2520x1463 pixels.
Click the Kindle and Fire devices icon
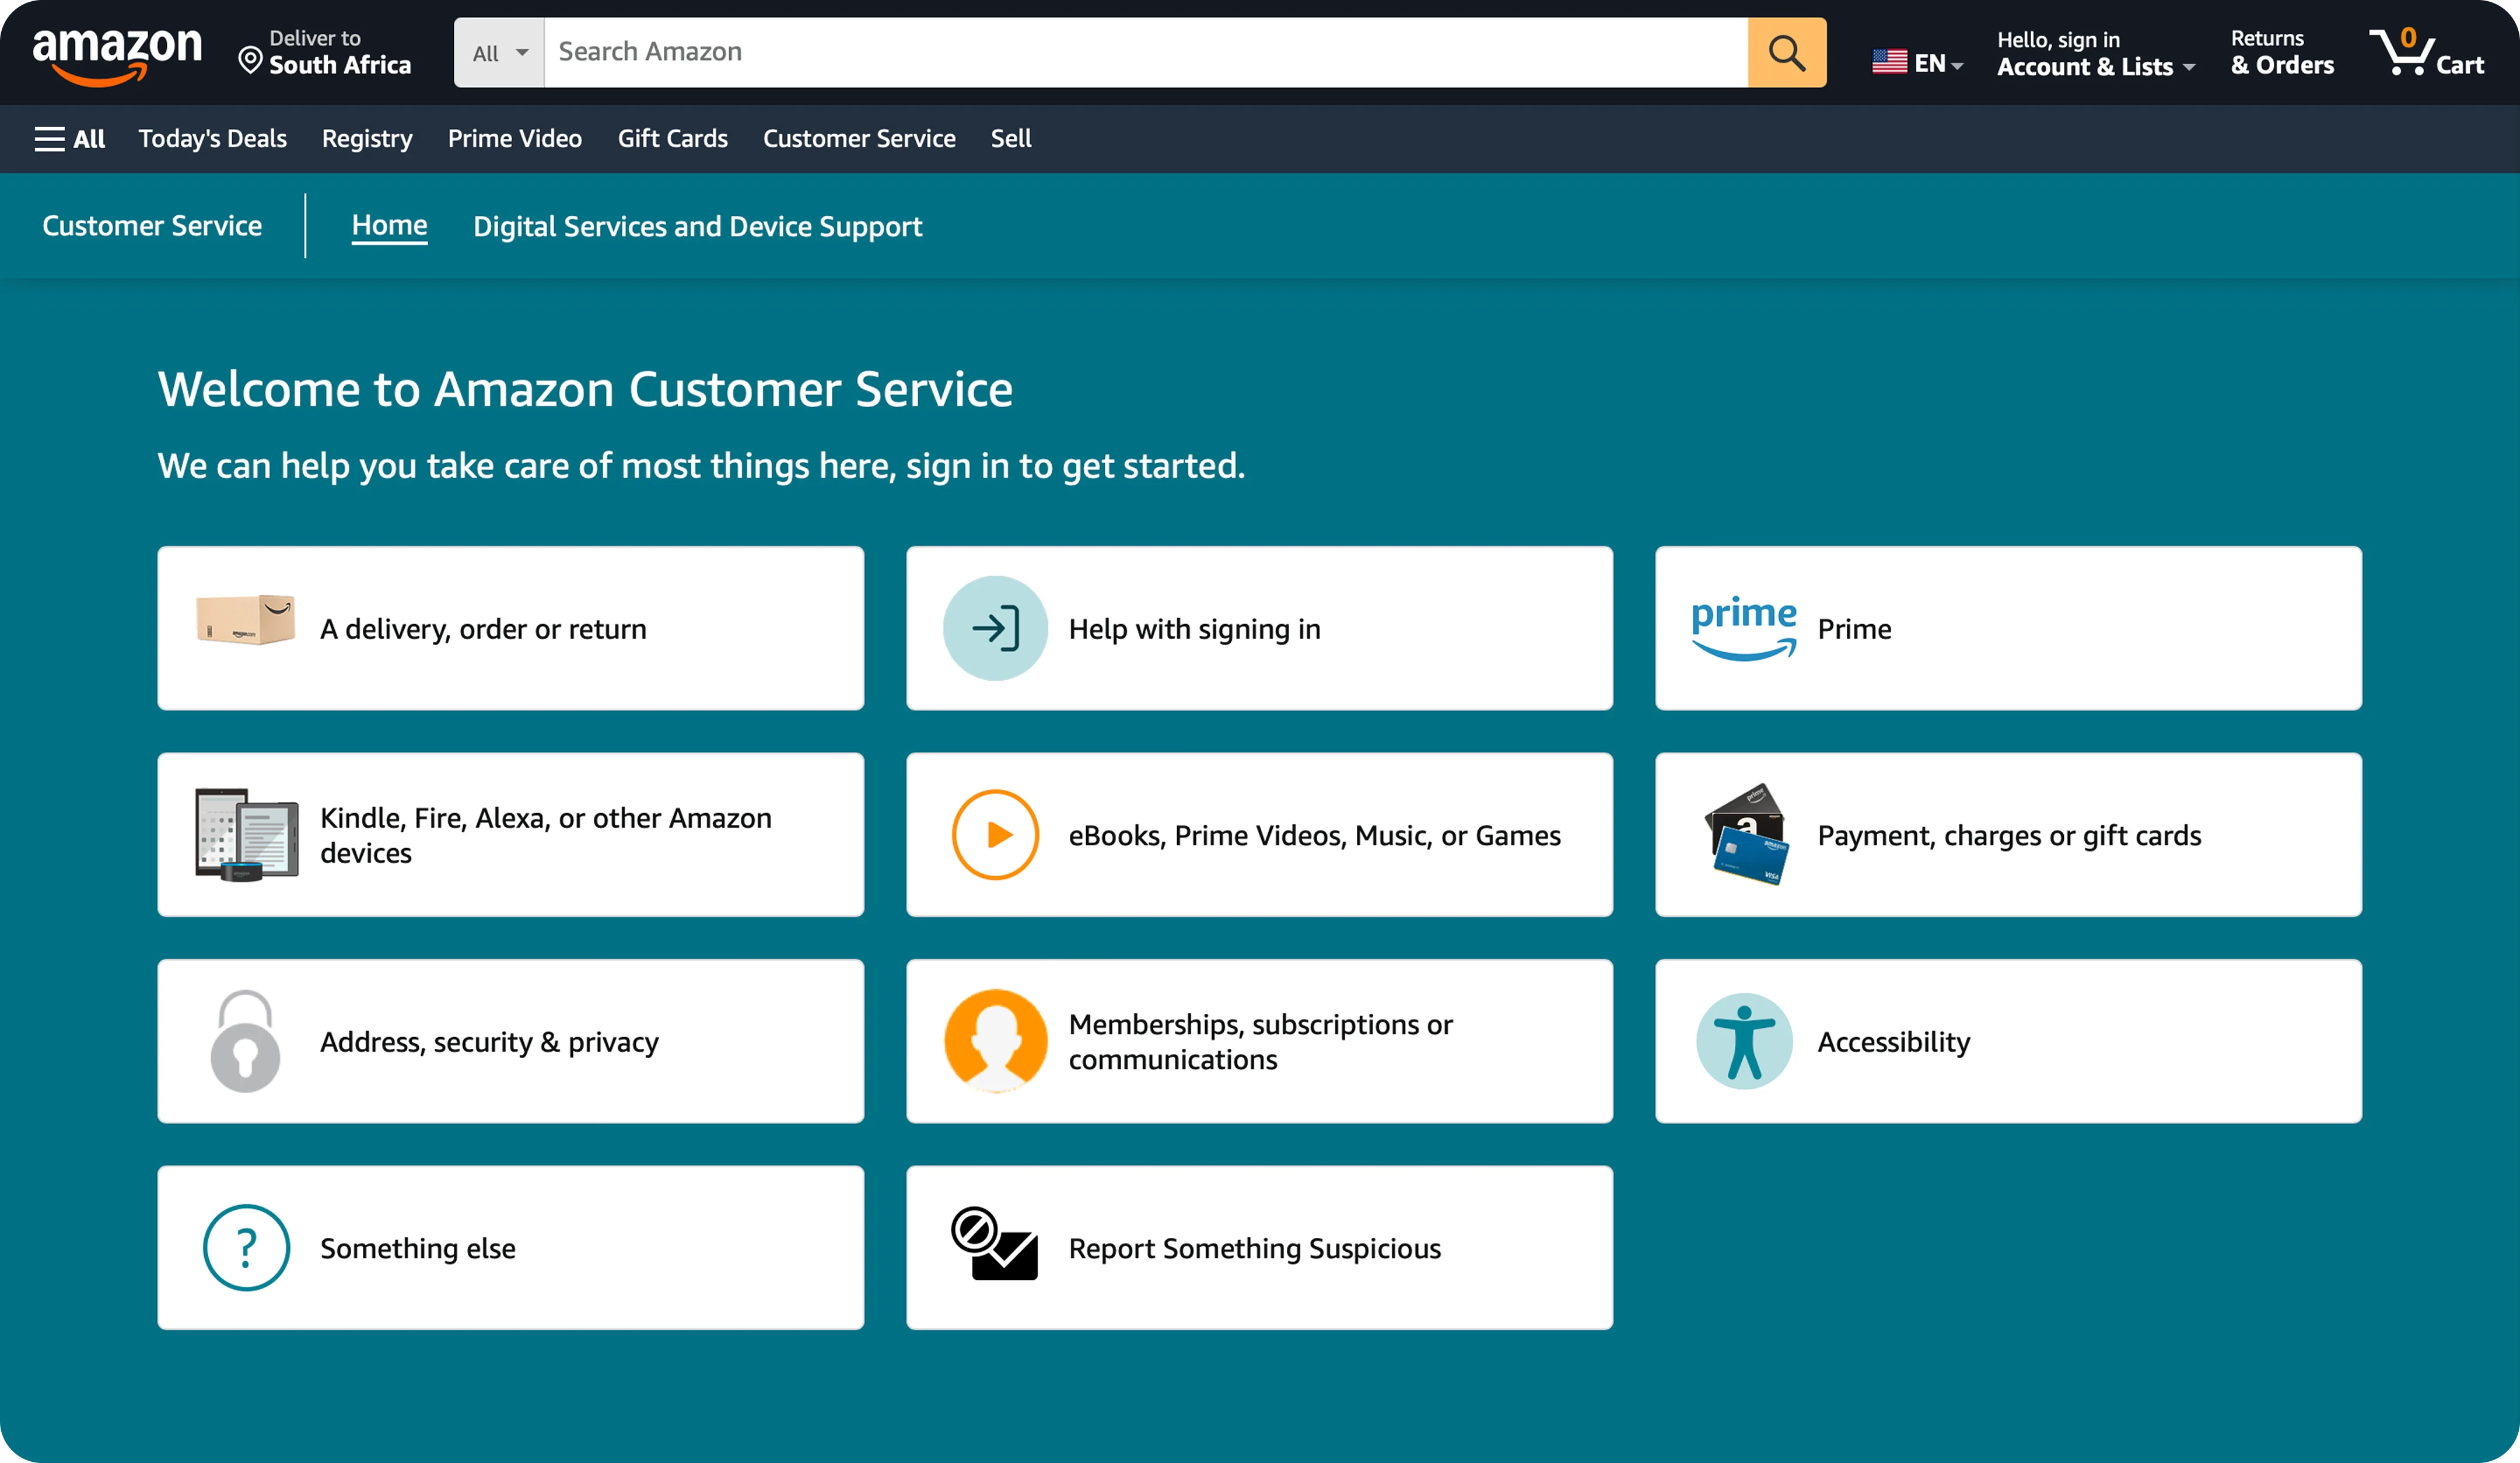click(246, 835)
